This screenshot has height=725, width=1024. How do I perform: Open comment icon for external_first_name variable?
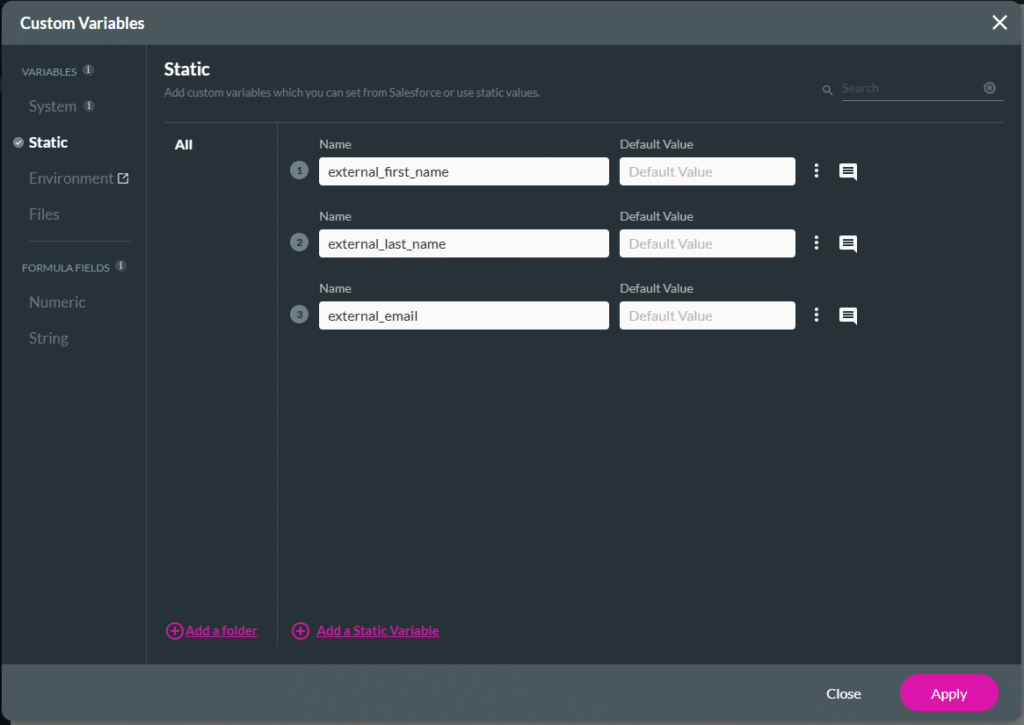point(848,172)
